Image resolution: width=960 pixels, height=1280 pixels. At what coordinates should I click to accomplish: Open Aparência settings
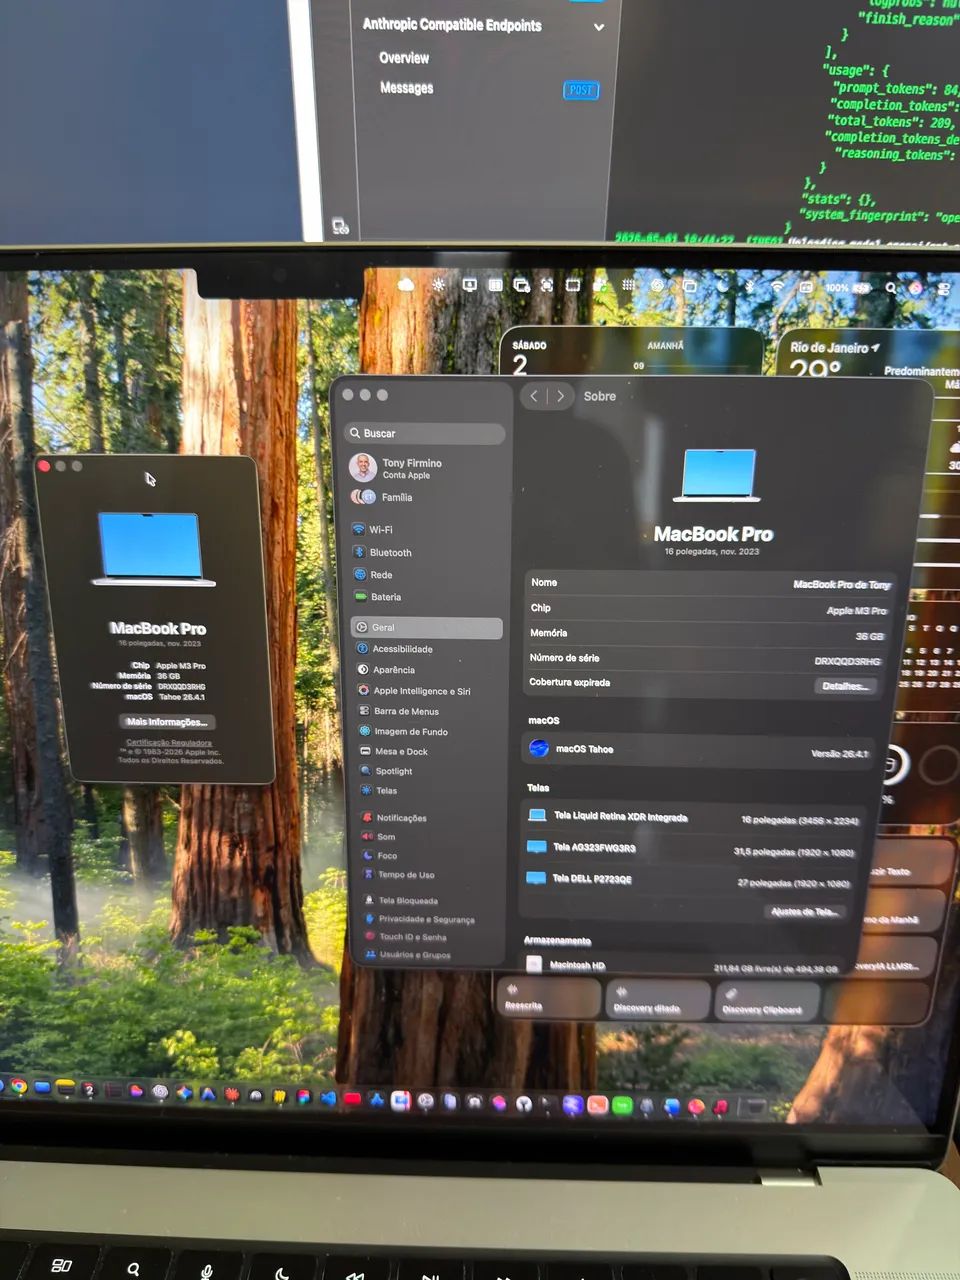click(x=427, y=670)
